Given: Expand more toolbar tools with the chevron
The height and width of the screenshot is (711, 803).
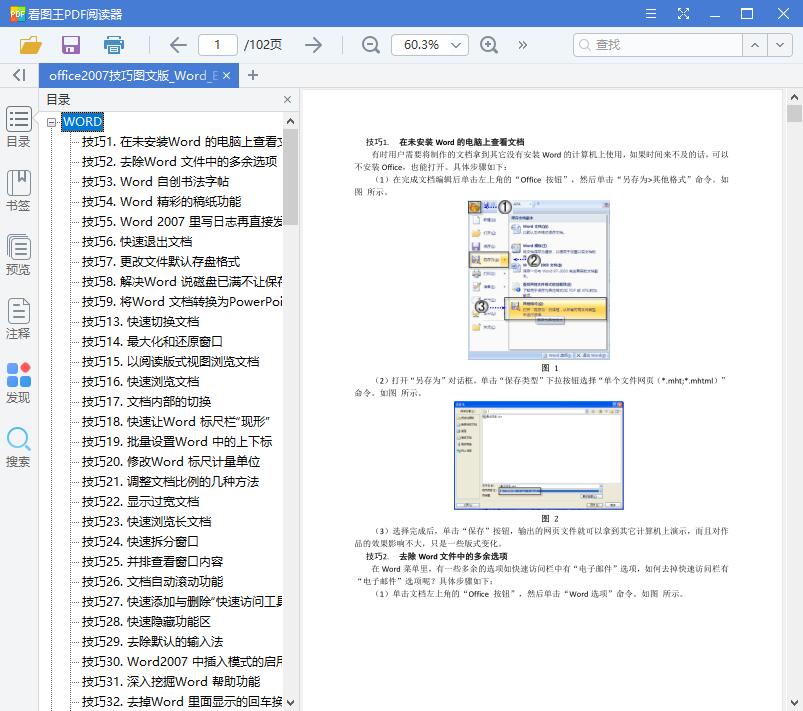Looking at the screenshot, I should coord(522,45).
